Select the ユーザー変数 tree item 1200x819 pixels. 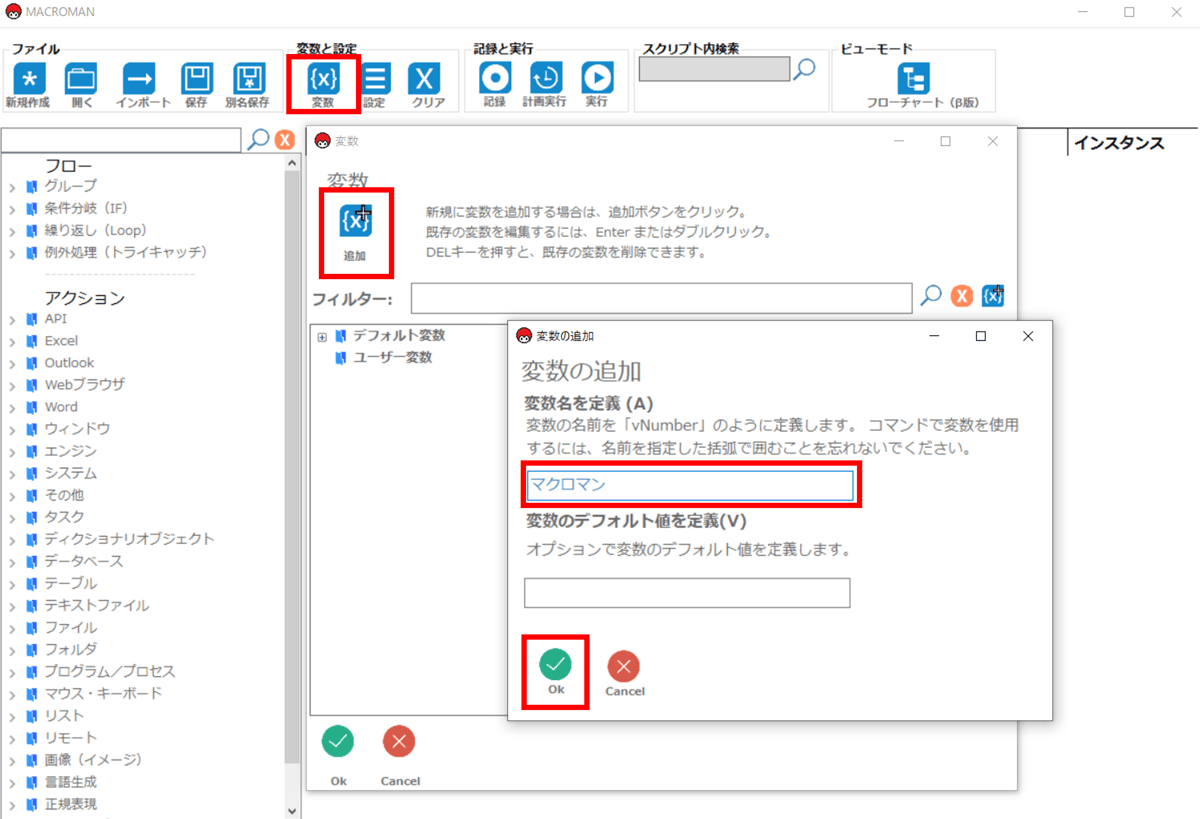point(392,357)
